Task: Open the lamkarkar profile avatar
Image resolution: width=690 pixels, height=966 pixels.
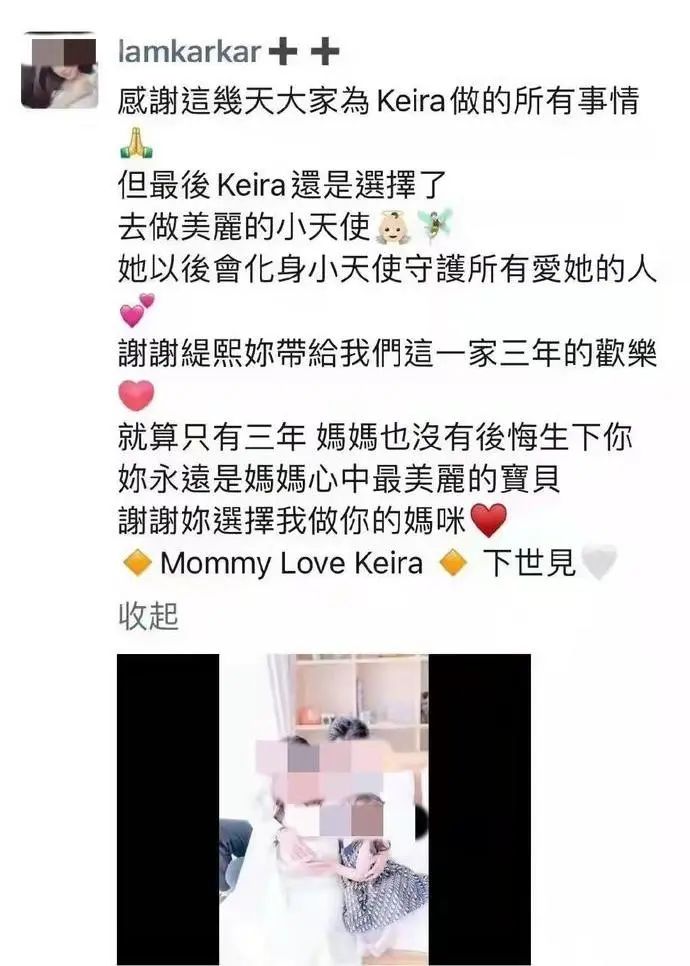Action: pyautogui.click(x=60, y=70)
